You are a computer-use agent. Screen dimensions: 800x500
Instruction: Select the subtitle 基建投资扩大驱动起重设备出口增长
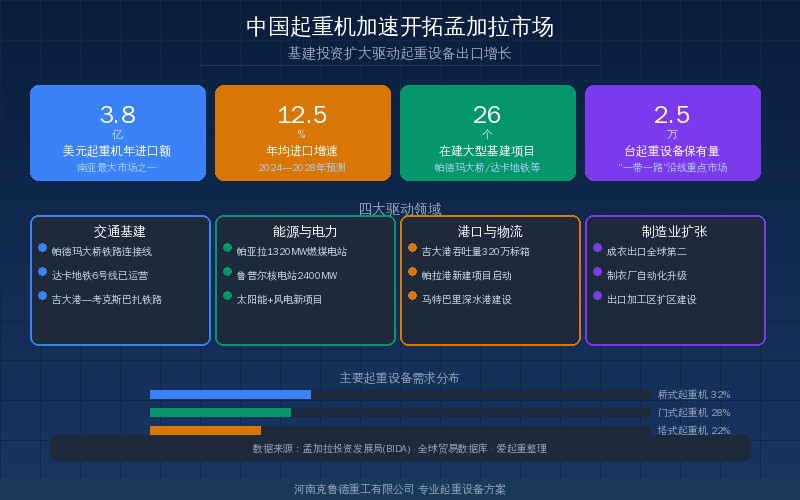399,54
